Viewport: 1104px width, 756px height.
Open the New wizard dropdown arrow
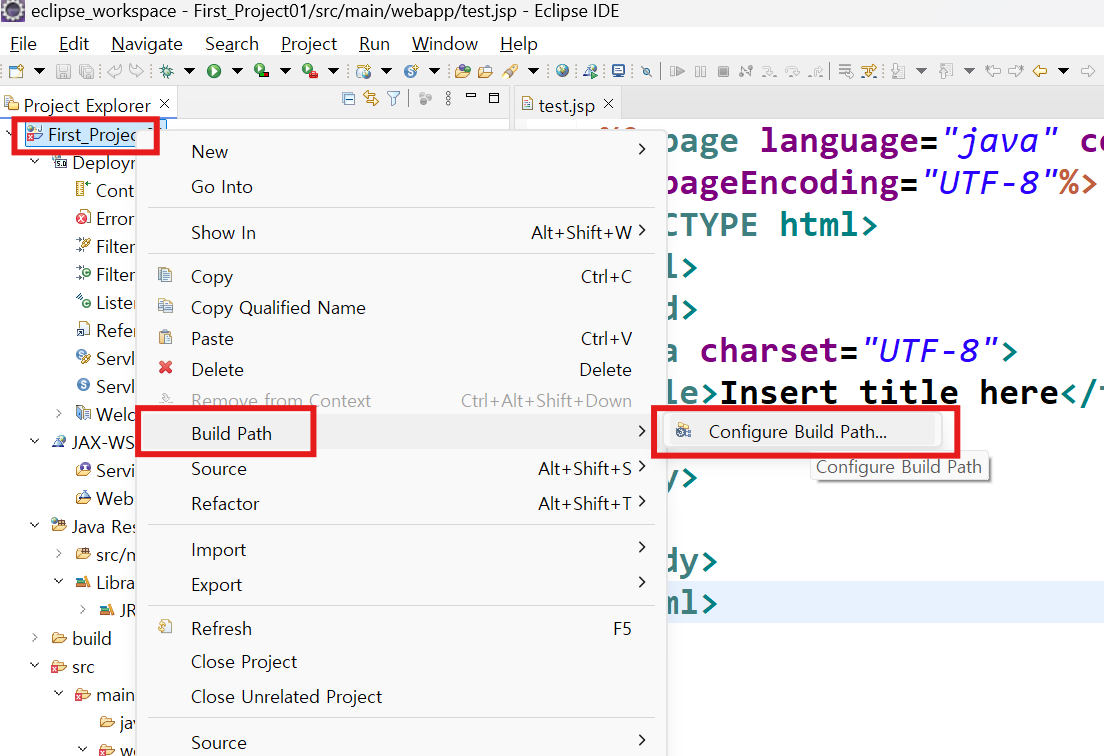(39, 71)
